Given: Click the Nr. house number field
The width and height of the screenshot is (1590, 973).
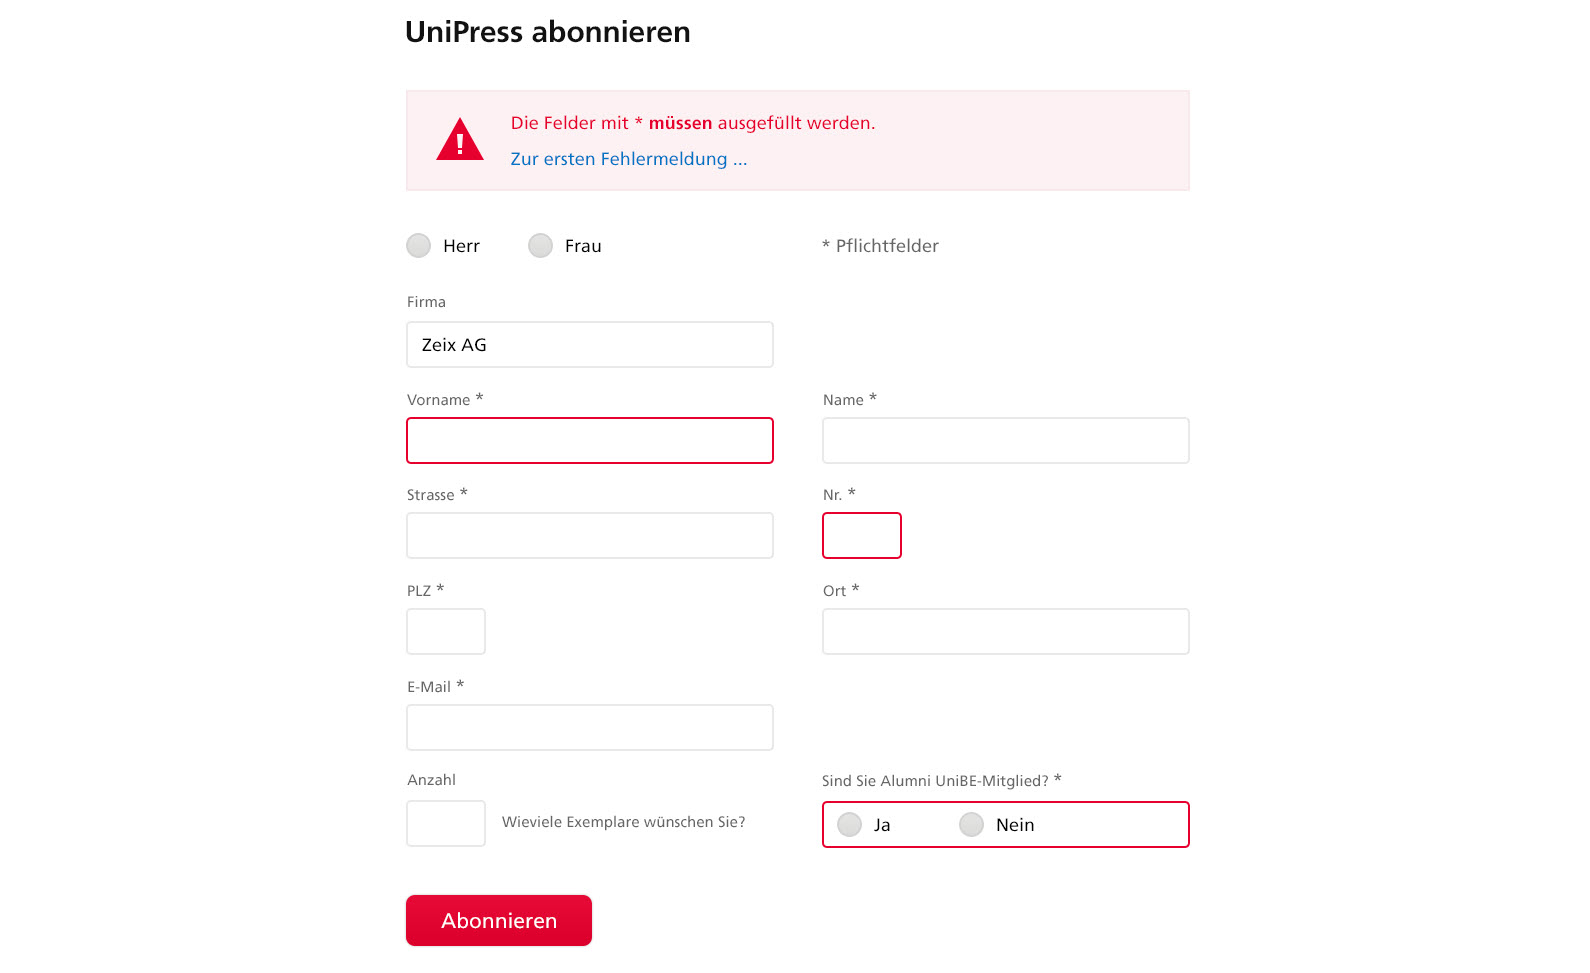Looking at the screenshot, I should (862, 536).
